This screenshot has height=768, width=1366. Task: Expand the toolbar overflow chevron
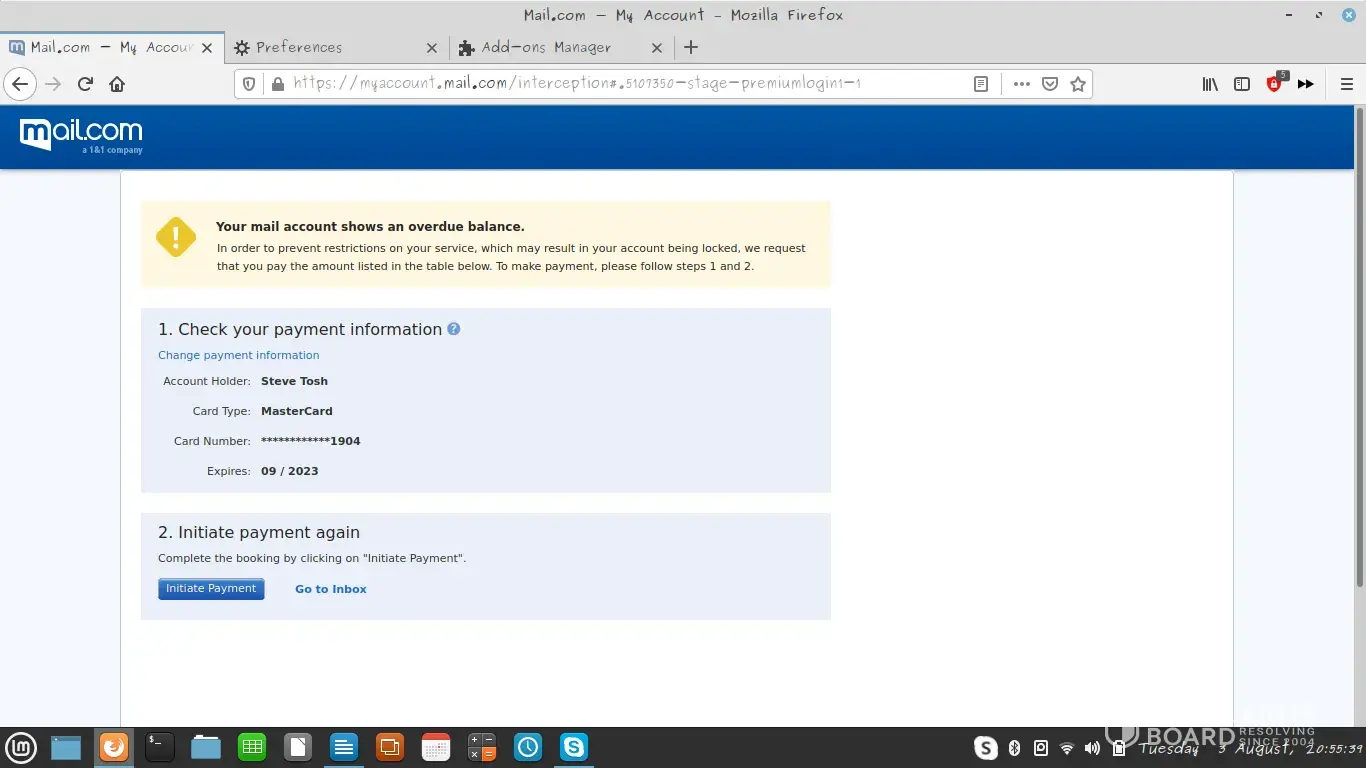coord(1305,84)
